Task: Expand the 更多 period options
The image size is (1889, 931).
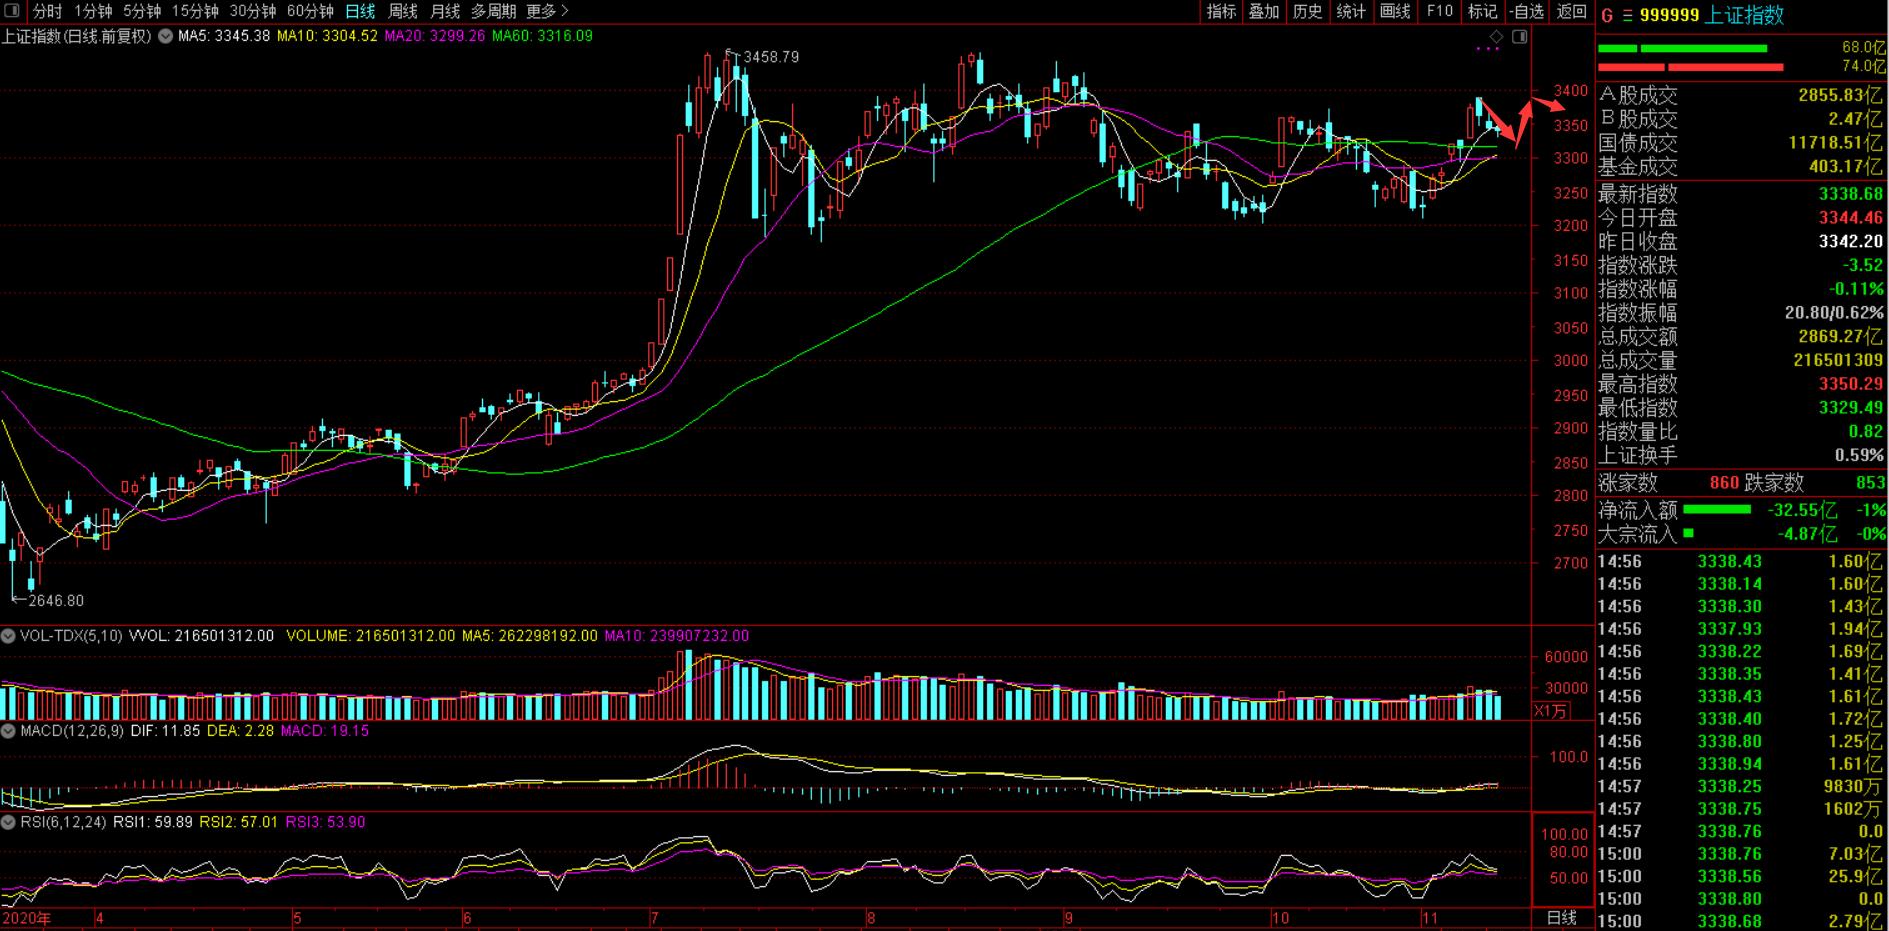Action: [546, 11]
